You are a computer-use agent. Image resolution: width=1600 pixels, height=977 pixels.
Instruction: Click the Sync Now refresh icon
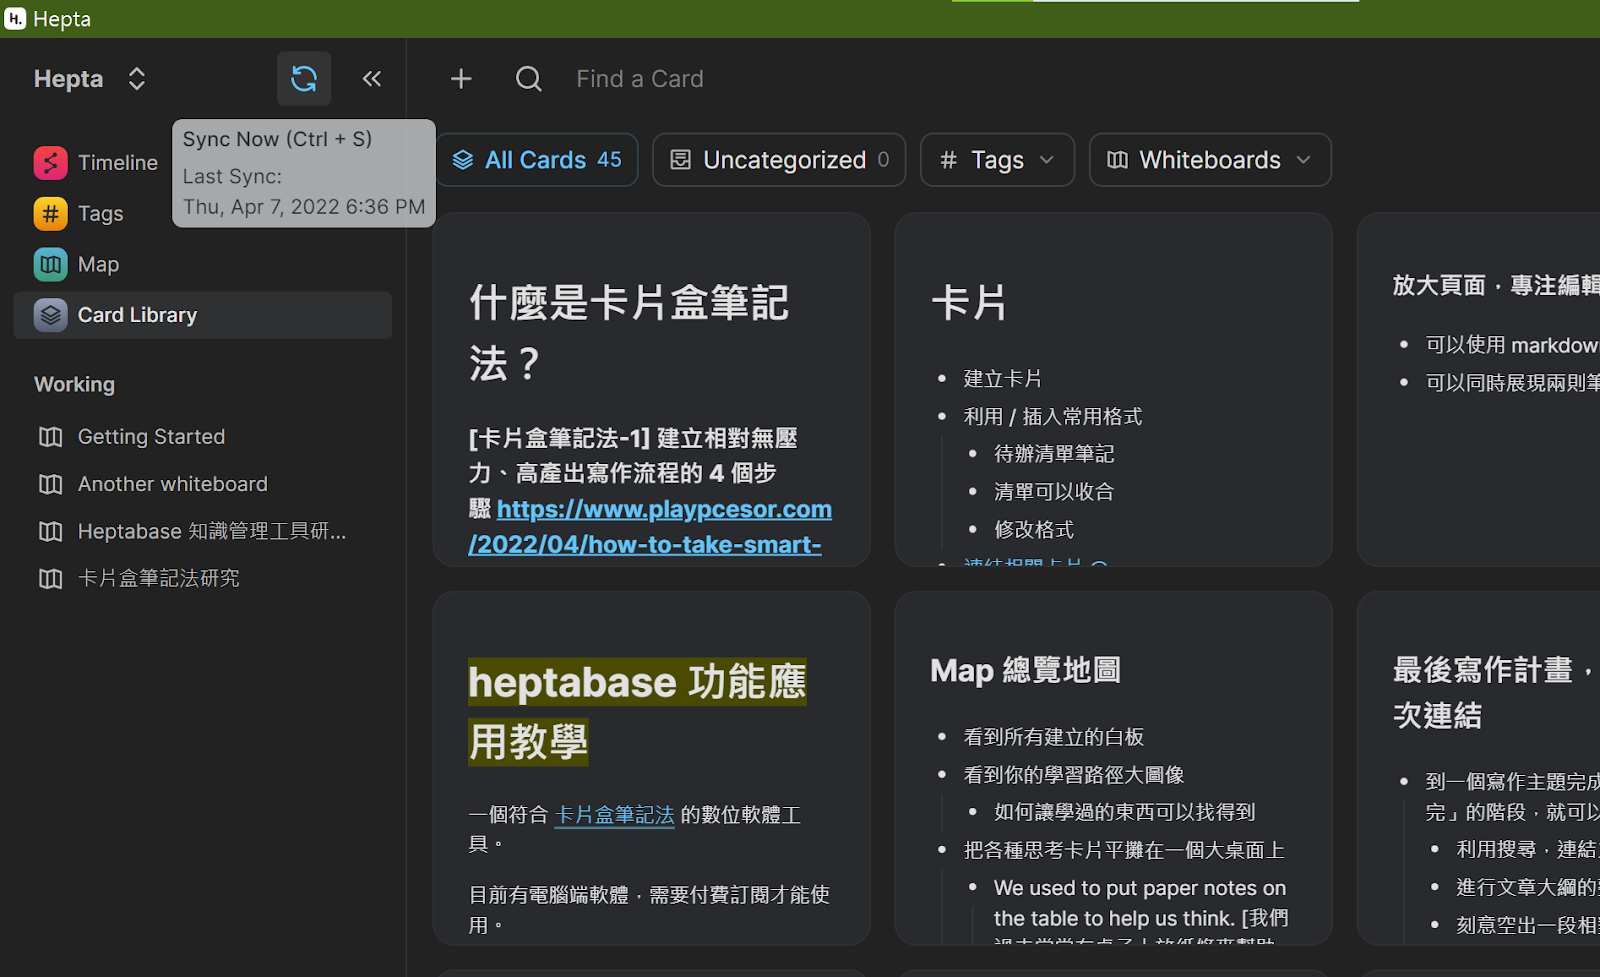(x=304, y=79)
